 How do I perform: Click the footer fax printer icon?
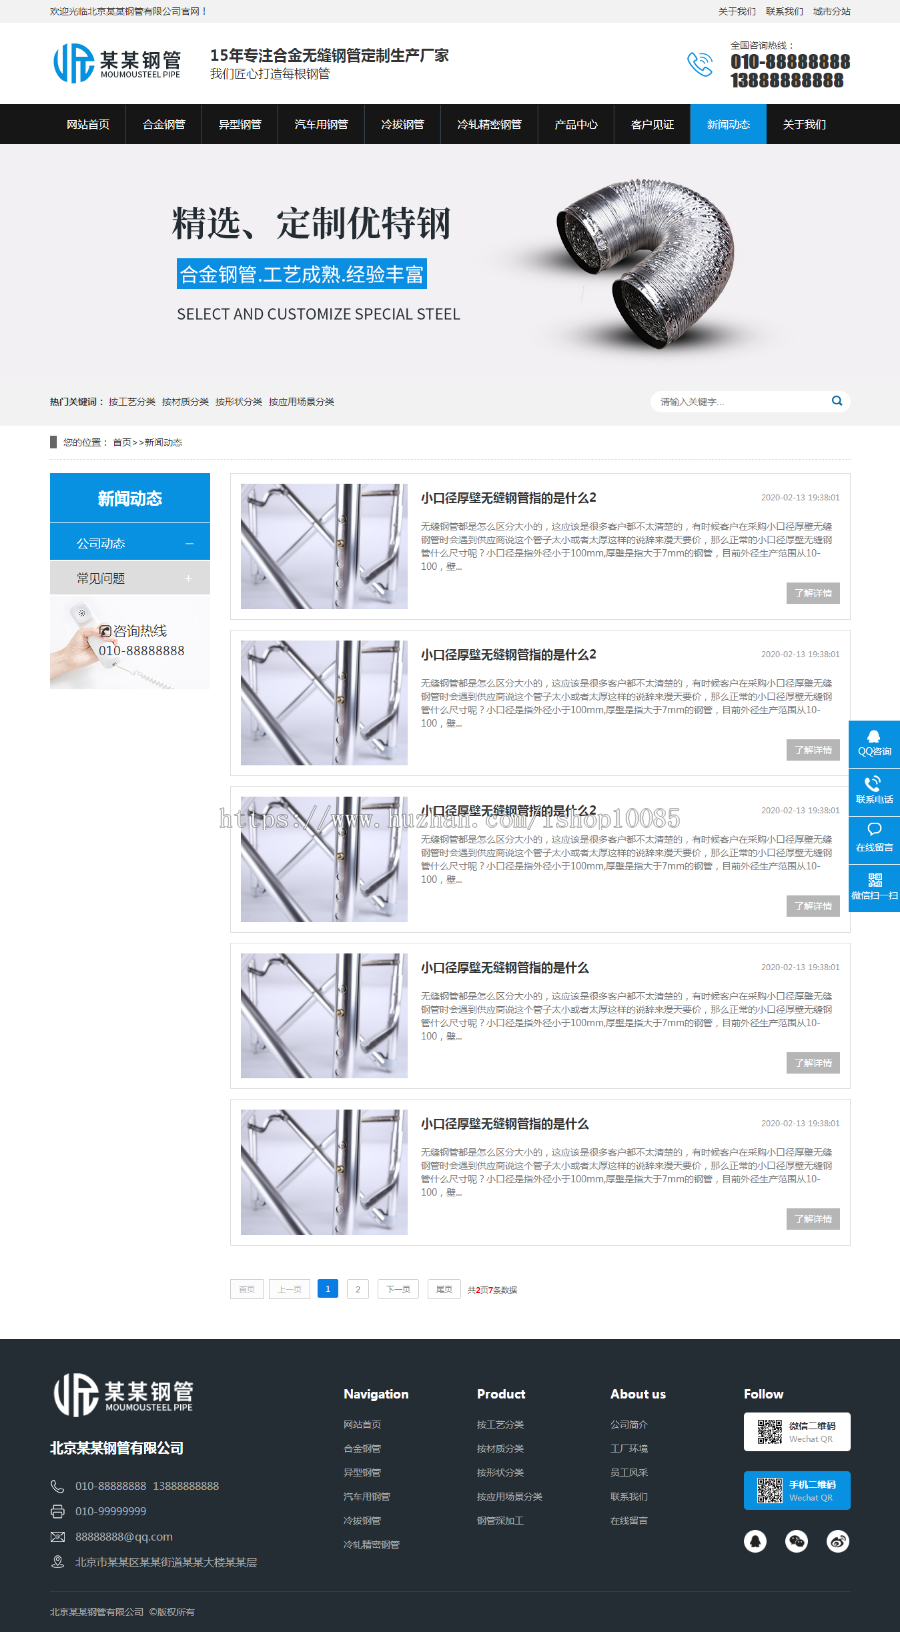tap(57, 1511)
